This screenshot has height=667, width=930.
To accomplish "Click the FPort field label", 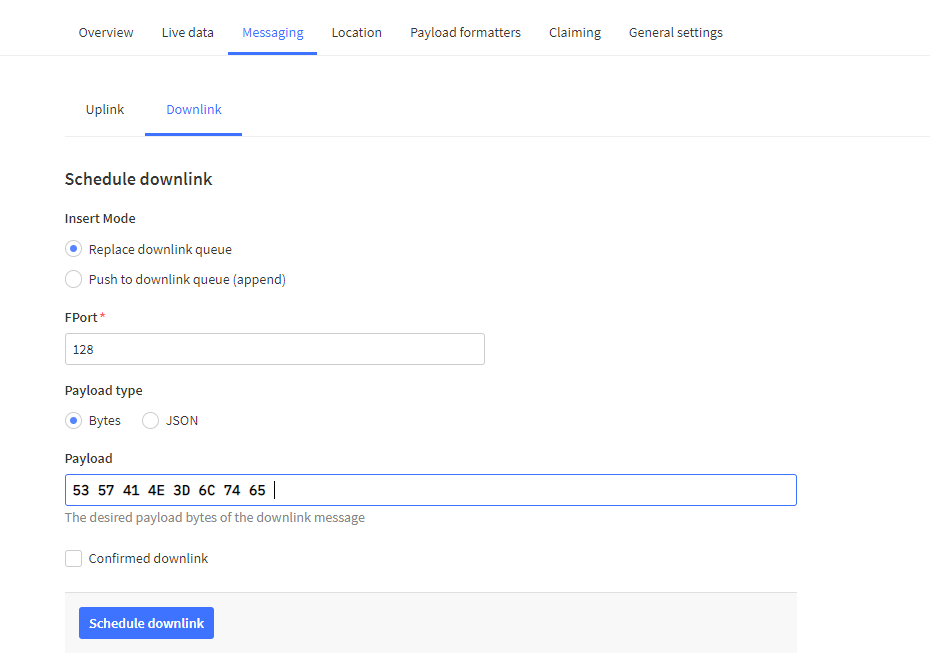I will pyautogui.click(x=81, y=317).
